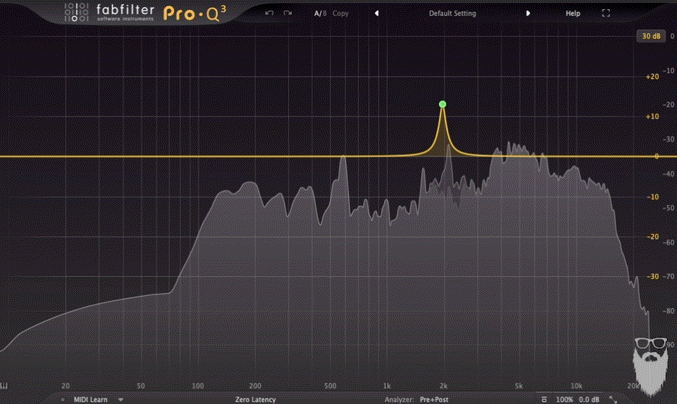
Task: Click the 10k frequency axis label
Action: pos(576,385)
